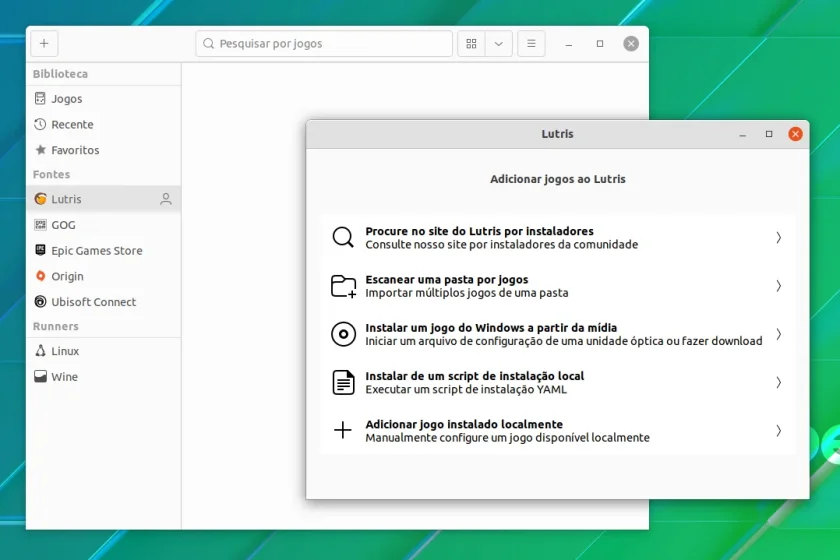This screenshot has width=840, height=560.
Task: Expand the chevron for Windows media install option
Action: (x=778, y=334)
